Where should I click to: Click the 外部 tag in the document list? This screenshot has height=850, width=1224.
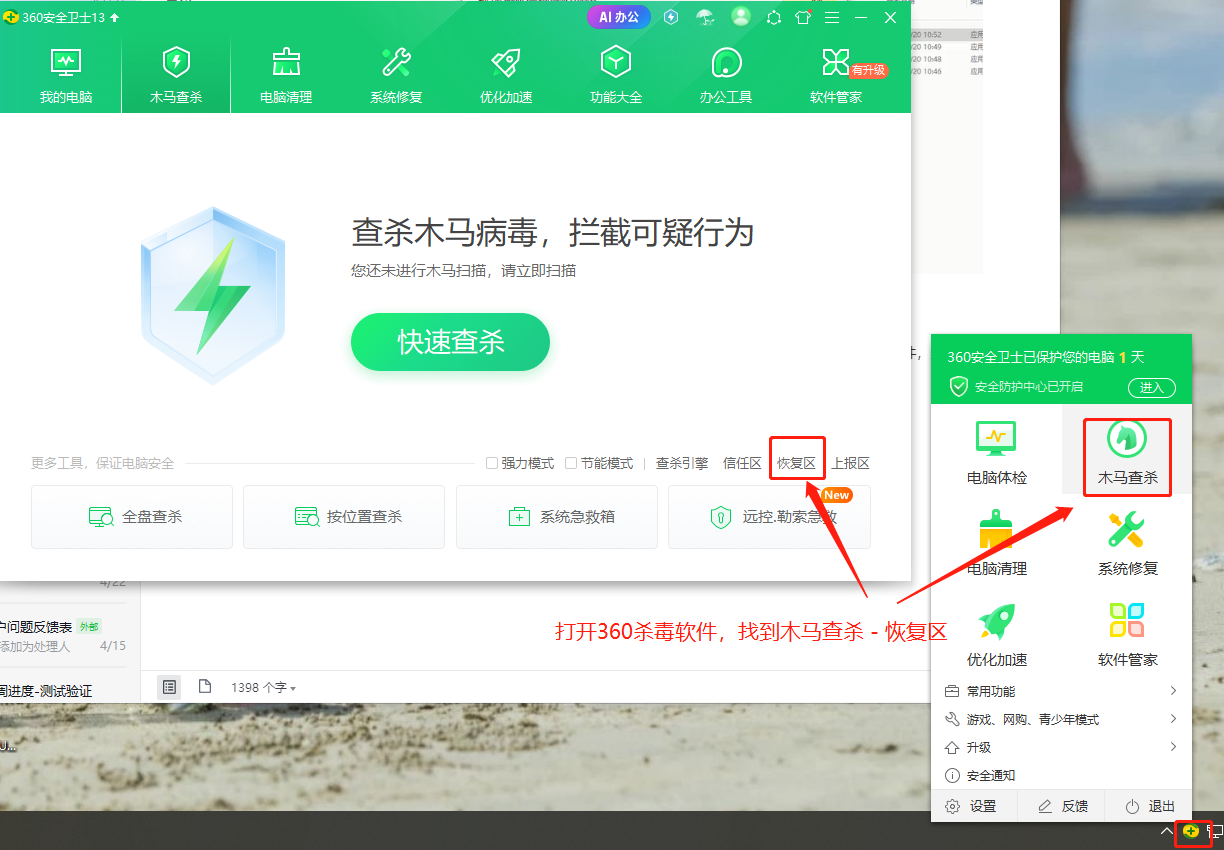[89, 627]
